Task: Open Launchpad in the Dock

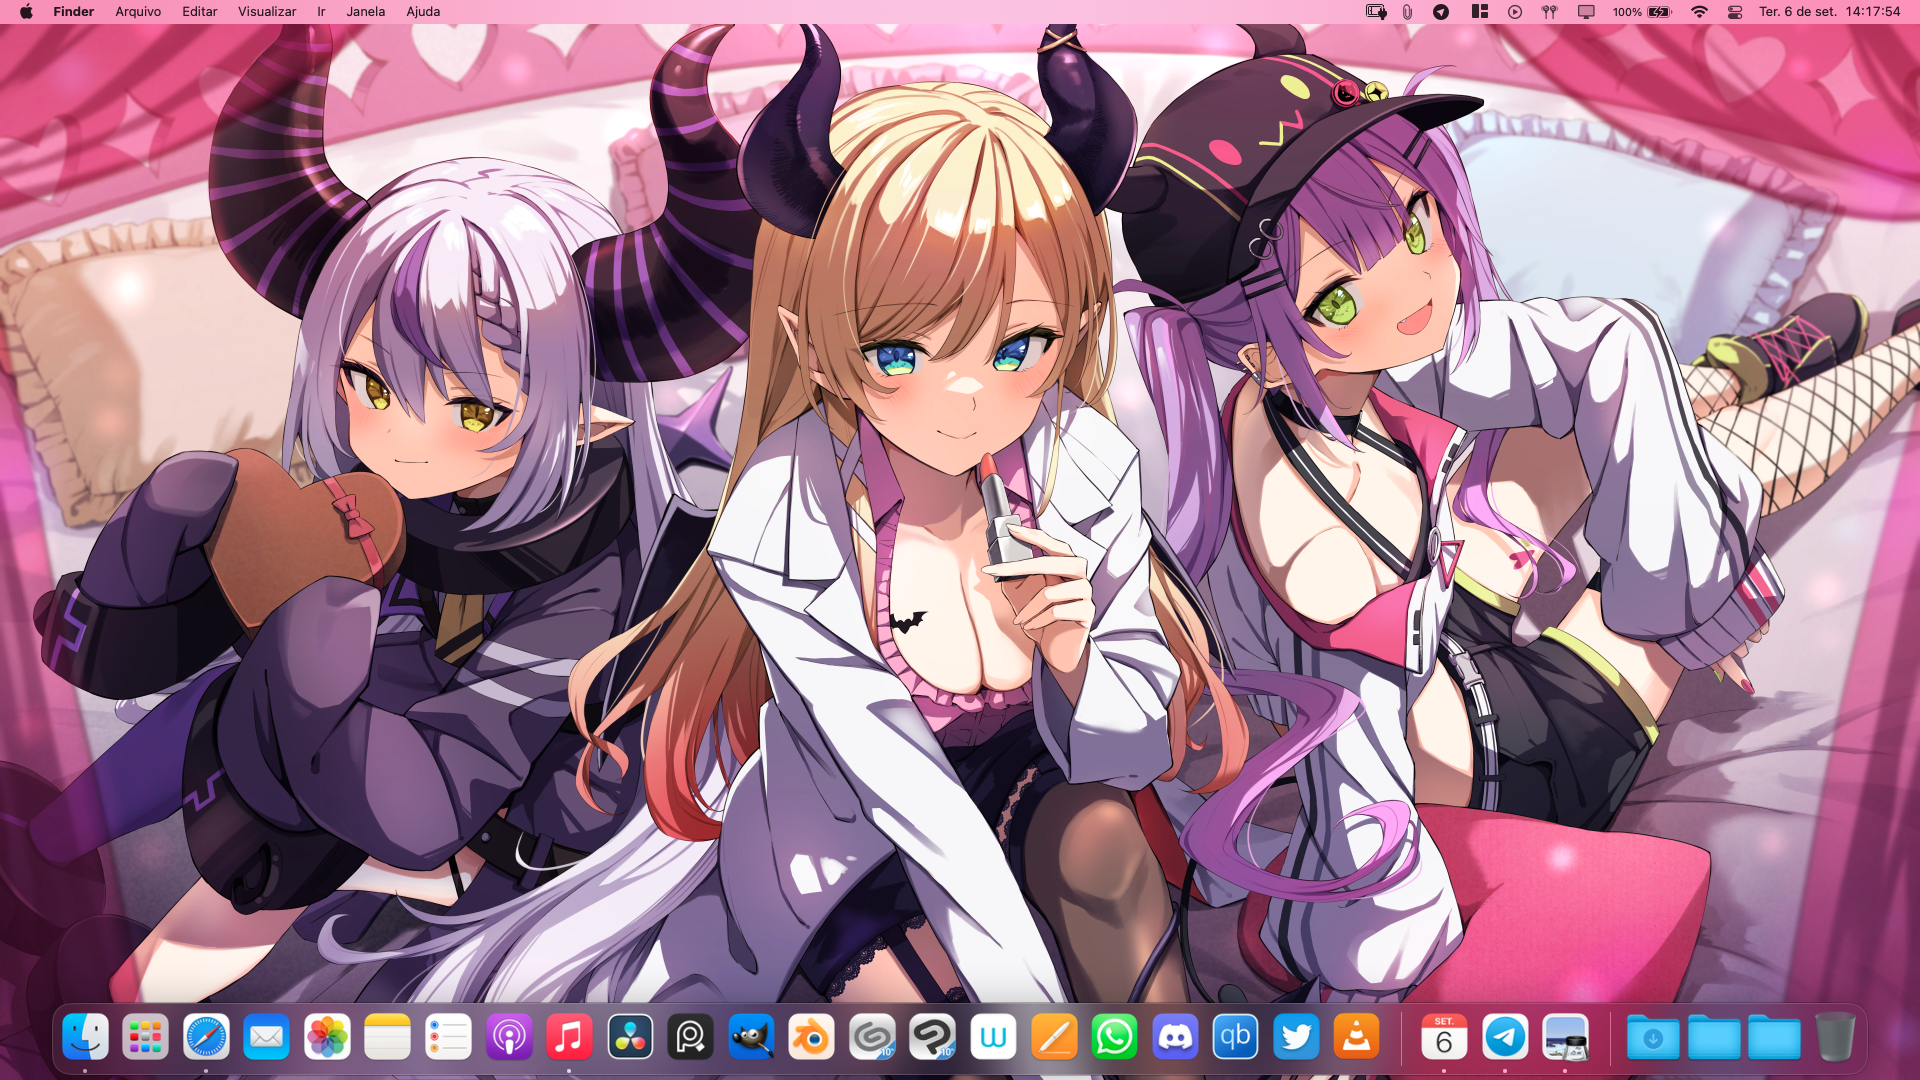Action: [x=145, y=1037]
